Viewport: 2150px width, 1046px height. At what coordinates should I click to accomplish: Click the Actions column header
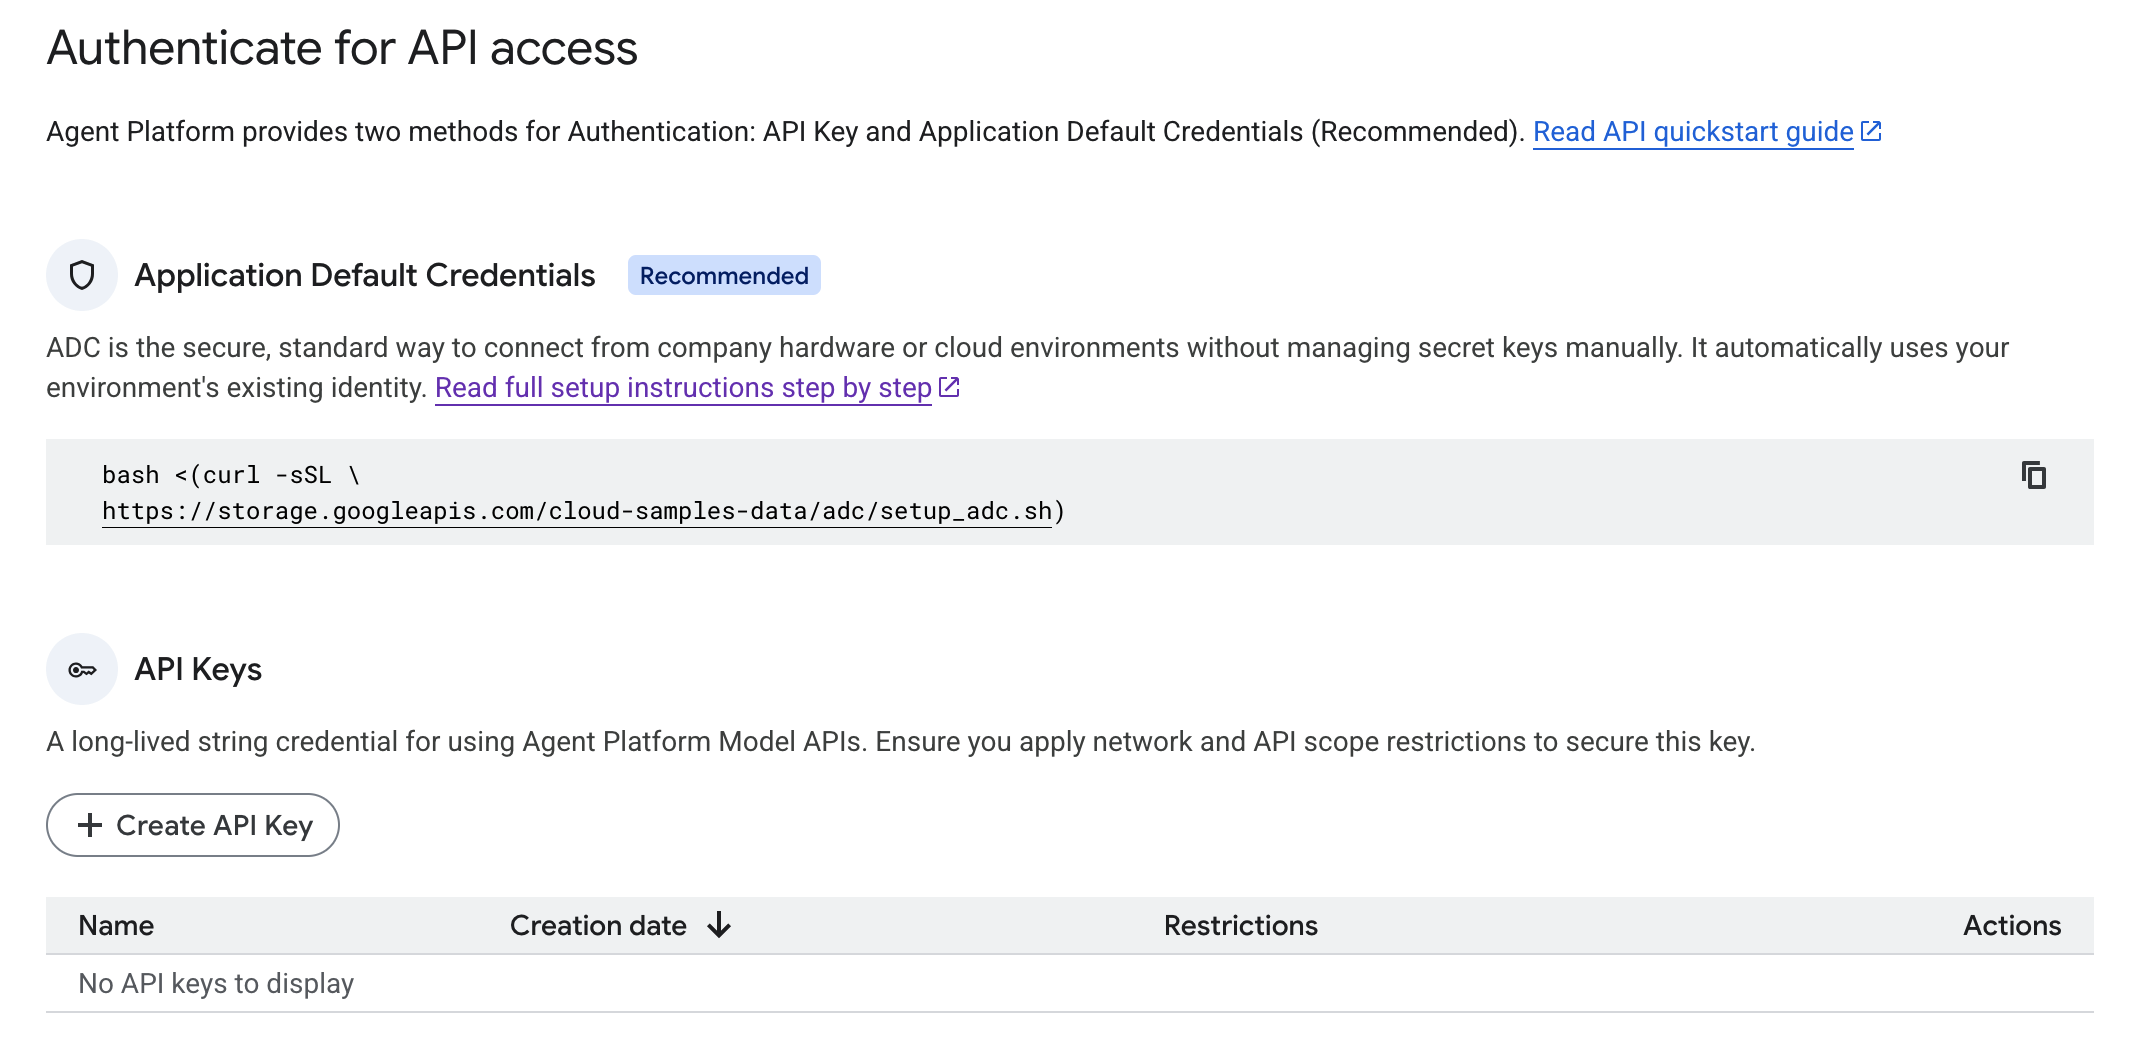click(2012, 925)
